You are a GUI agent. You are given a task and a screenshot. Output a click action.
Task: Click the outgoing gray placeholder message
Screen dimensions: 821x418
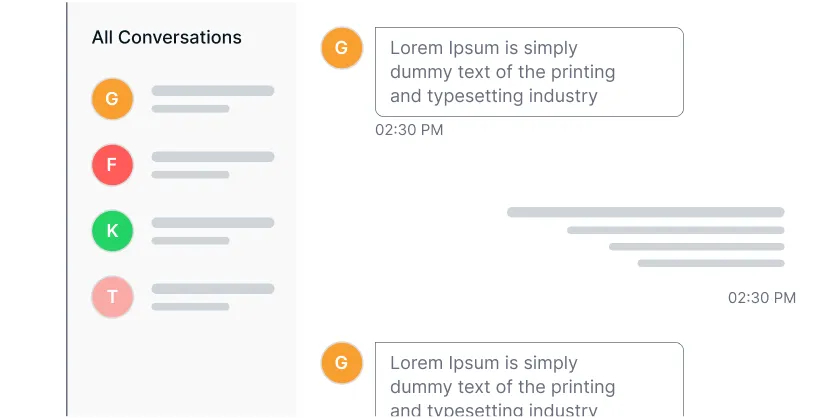tap(646, 237)
